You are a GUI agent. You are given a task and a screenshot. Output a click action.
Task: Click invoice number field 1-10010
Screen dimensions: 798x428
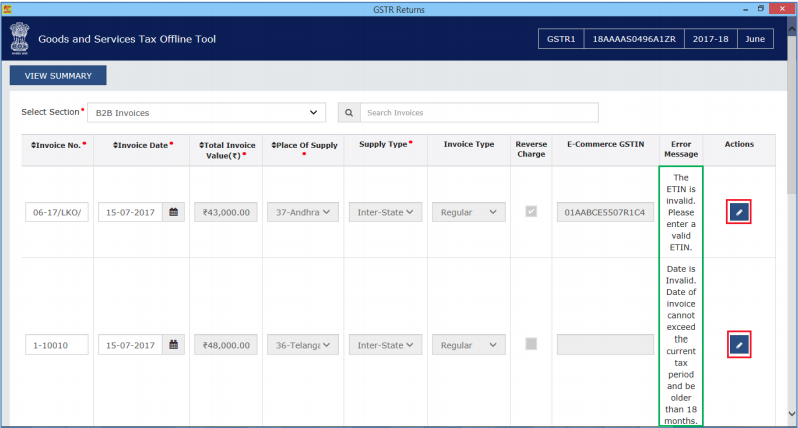pyautogui.click(x=56, y=345)
